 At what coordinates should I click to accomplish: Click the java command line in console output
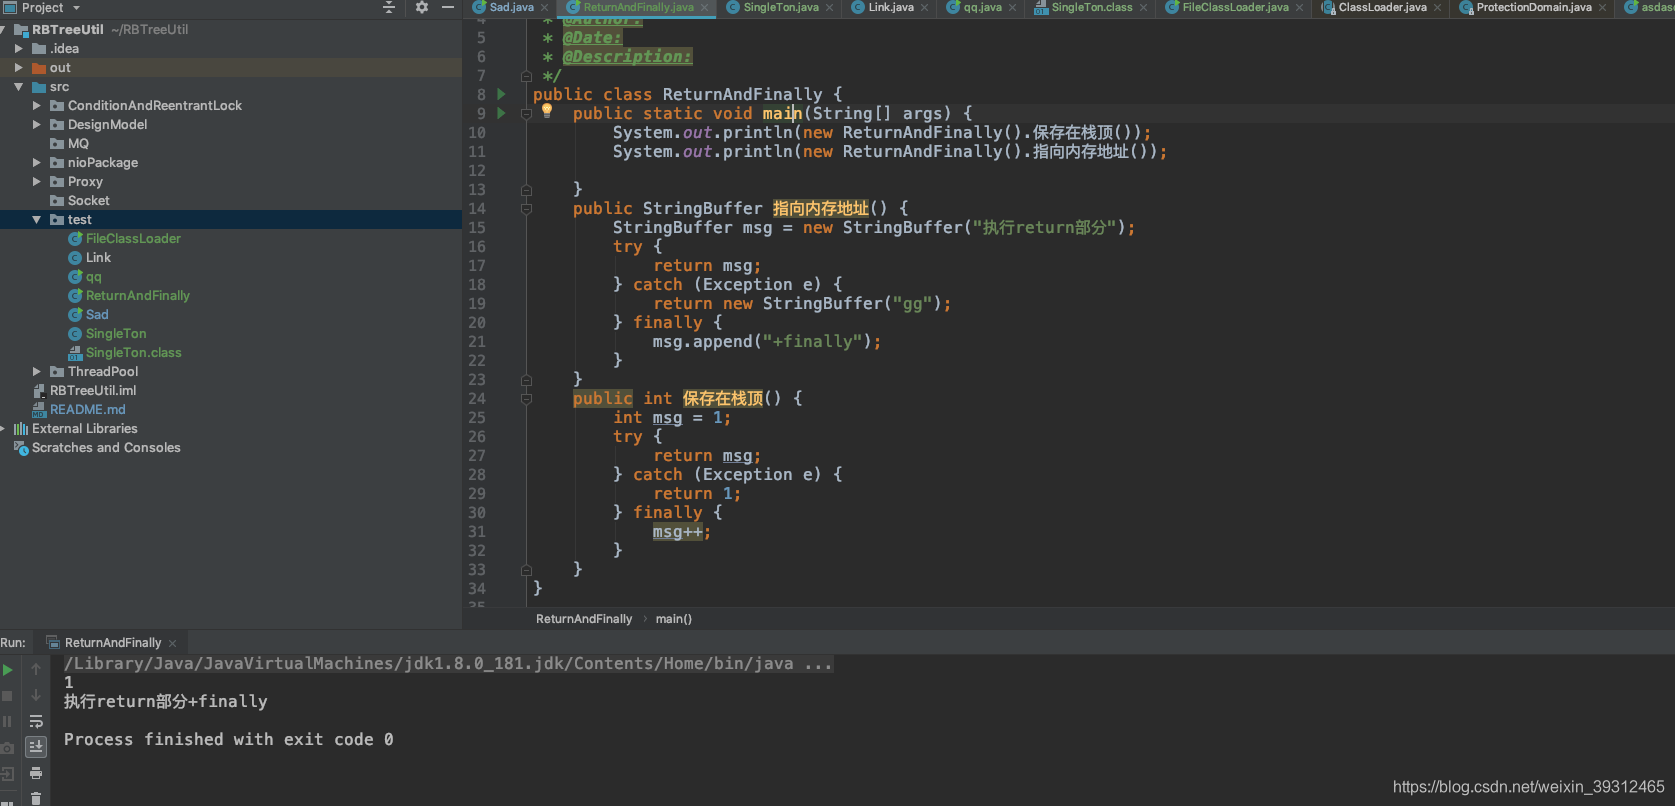[448, 664]
